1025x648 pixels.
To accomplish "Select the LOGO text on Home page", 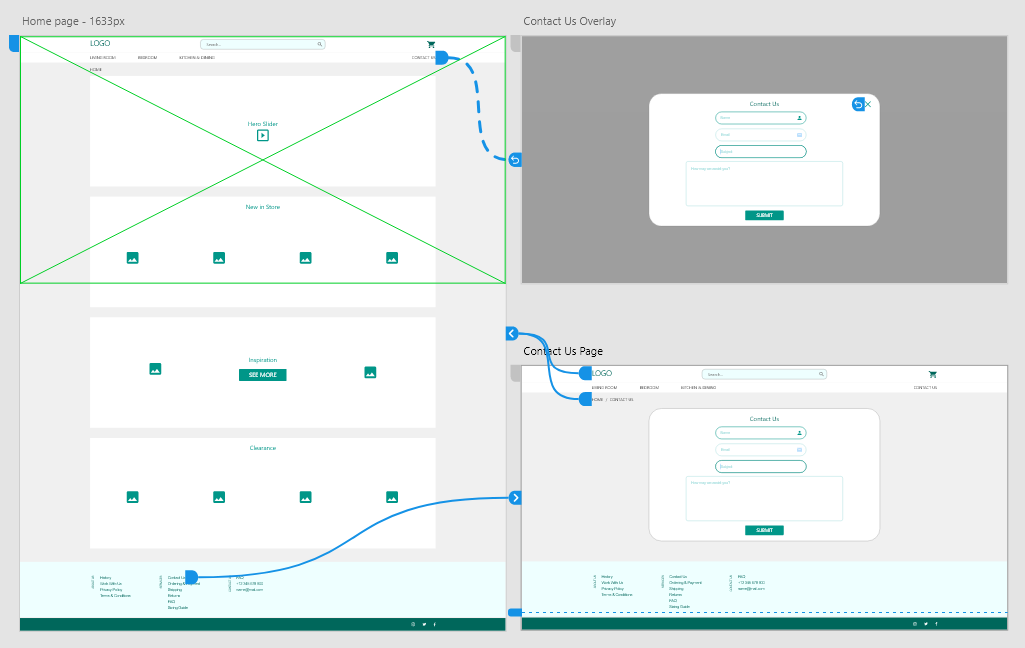I will coord(100,43).
